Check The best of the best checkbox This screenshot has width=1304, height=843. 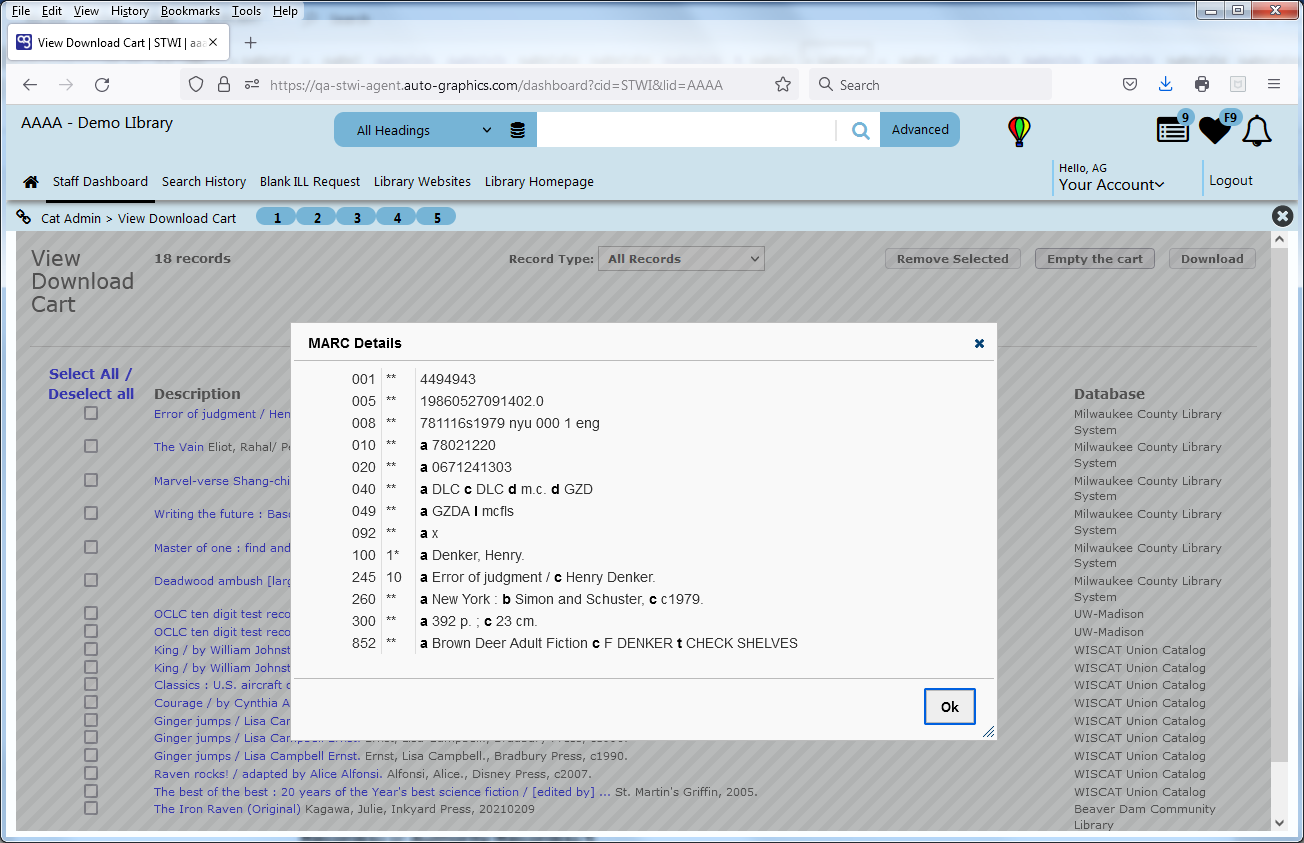(x=91, y=791)
